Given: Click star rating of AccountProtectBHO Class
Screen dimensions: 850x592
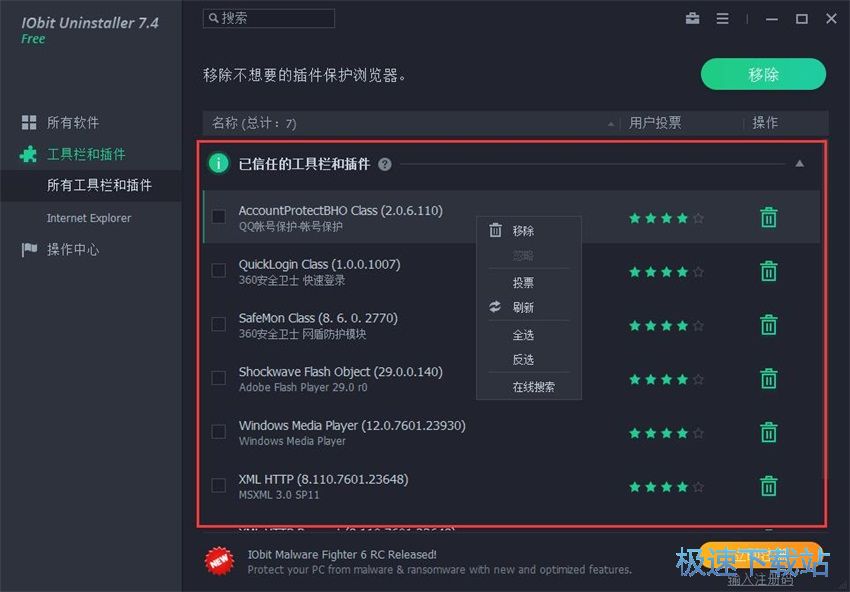Looking at the screenshot, I should coord(666,218).
